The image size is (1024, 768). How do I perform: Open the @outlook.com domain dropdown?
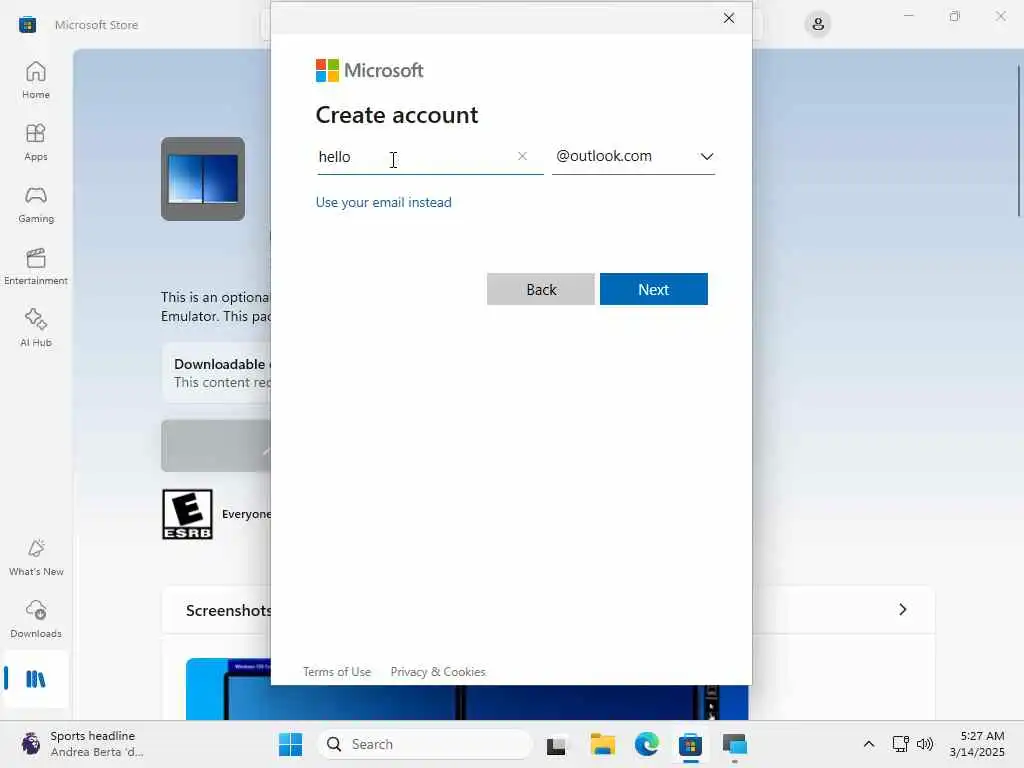[x=633, y=157]
